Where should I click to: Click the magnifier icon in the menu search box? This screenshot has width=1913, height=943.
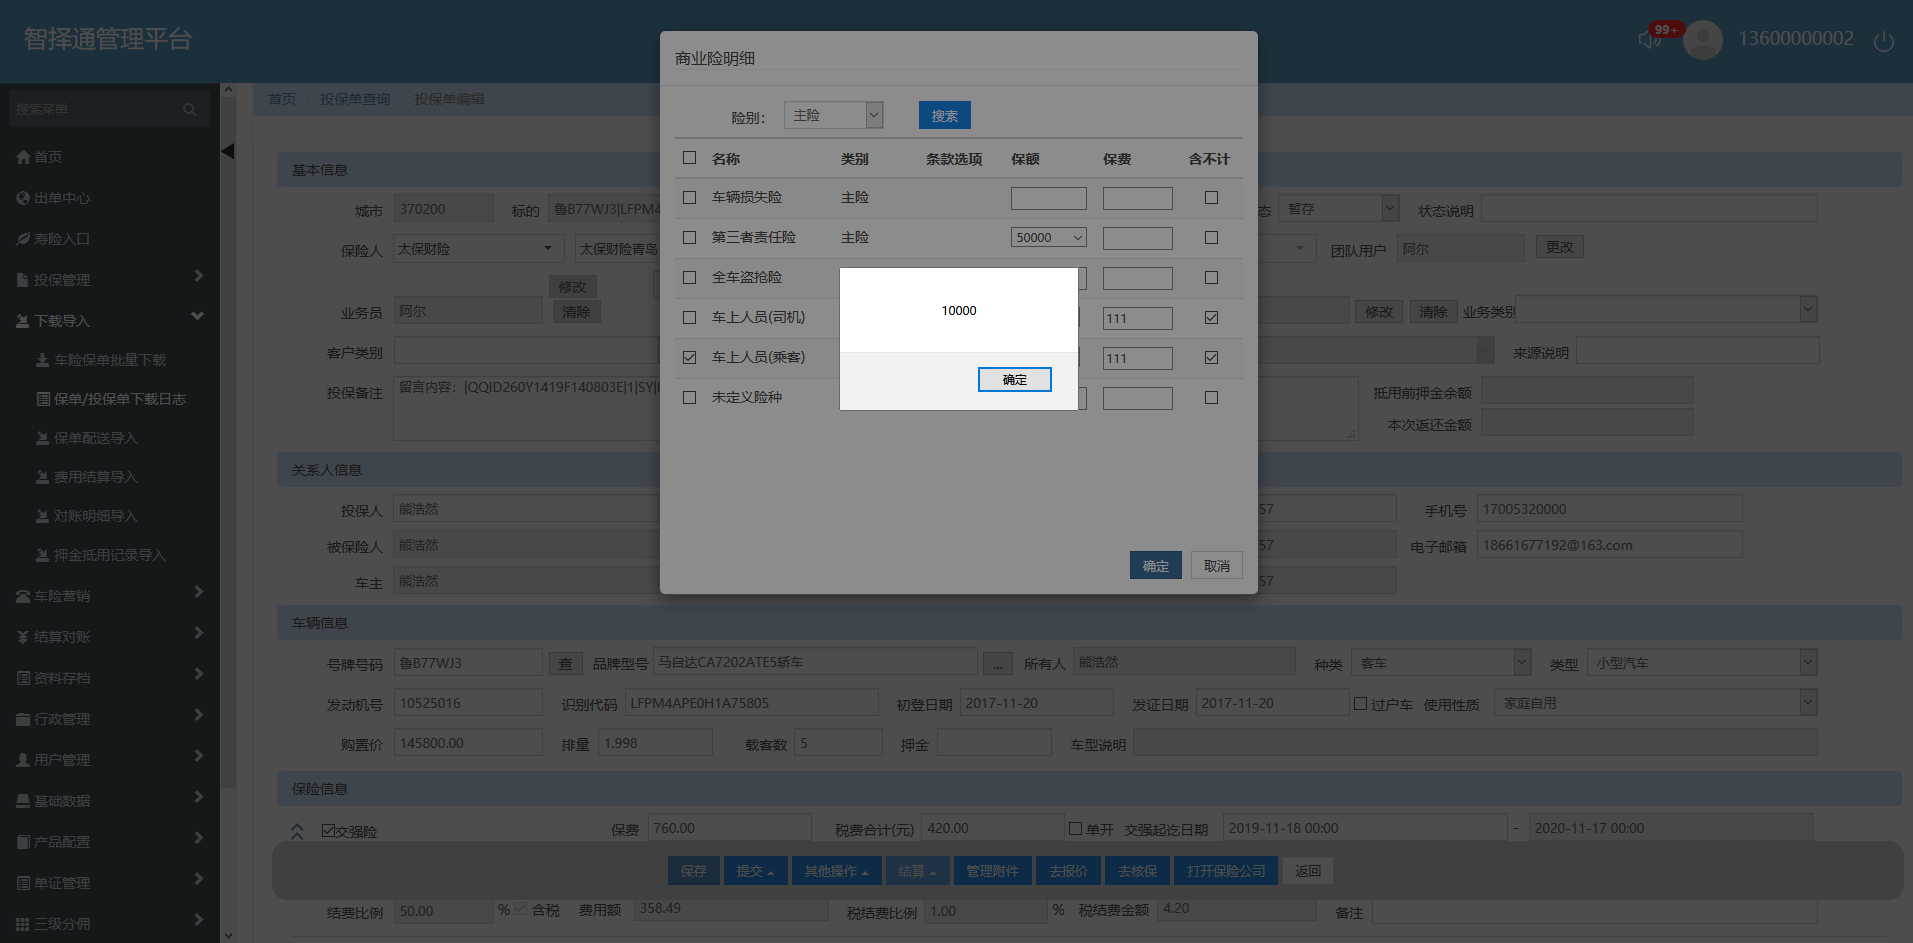[189, 109]
